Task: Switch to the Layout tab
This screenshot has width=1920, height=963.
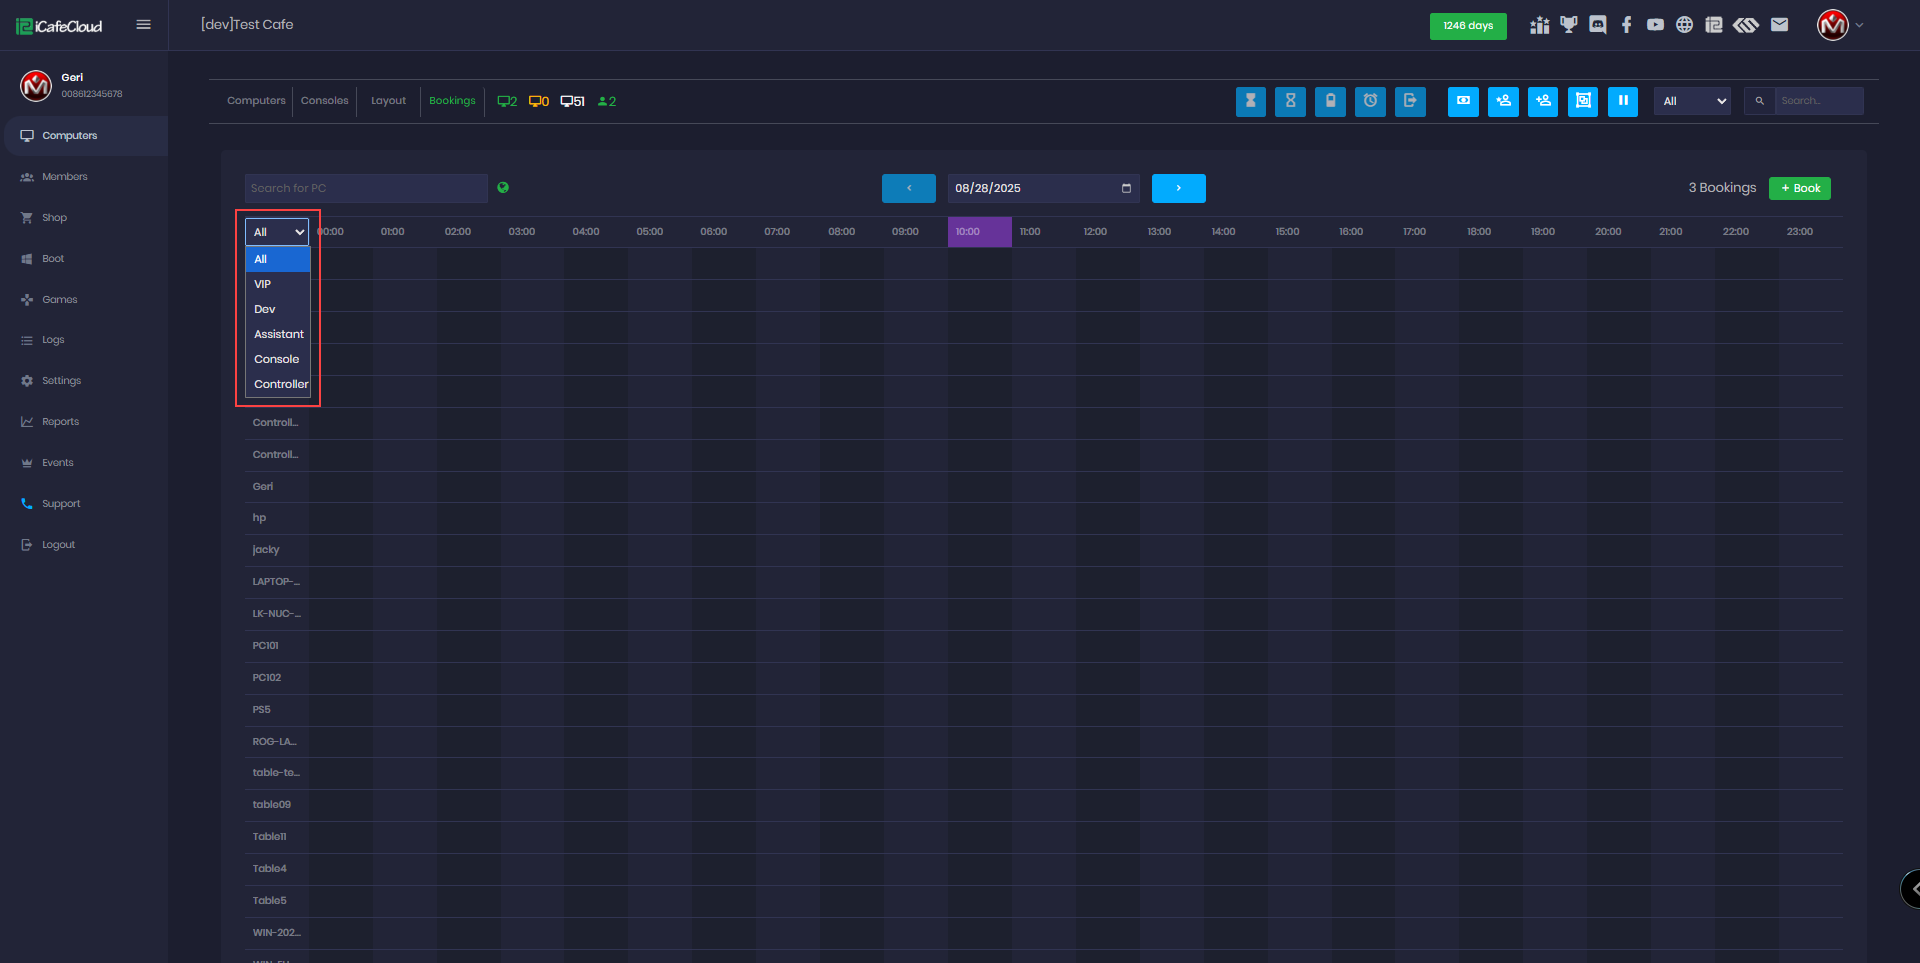Action: 388,101
